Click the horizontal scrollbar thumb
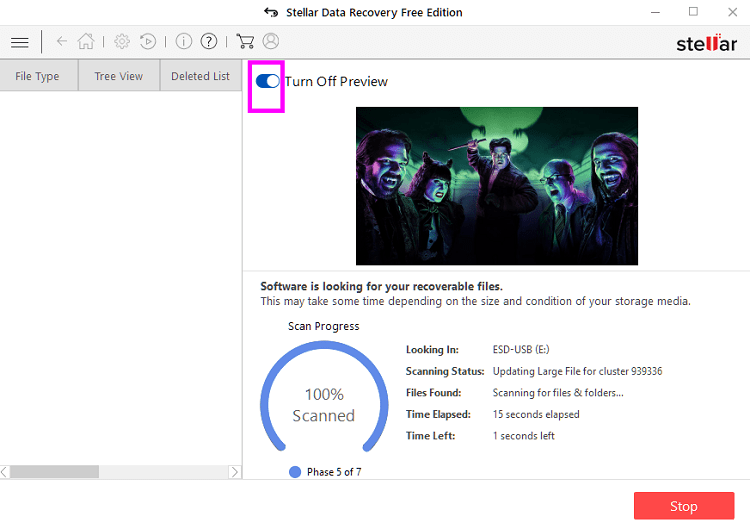The height and width of the screenshot is (520, 750). [55, 472]
